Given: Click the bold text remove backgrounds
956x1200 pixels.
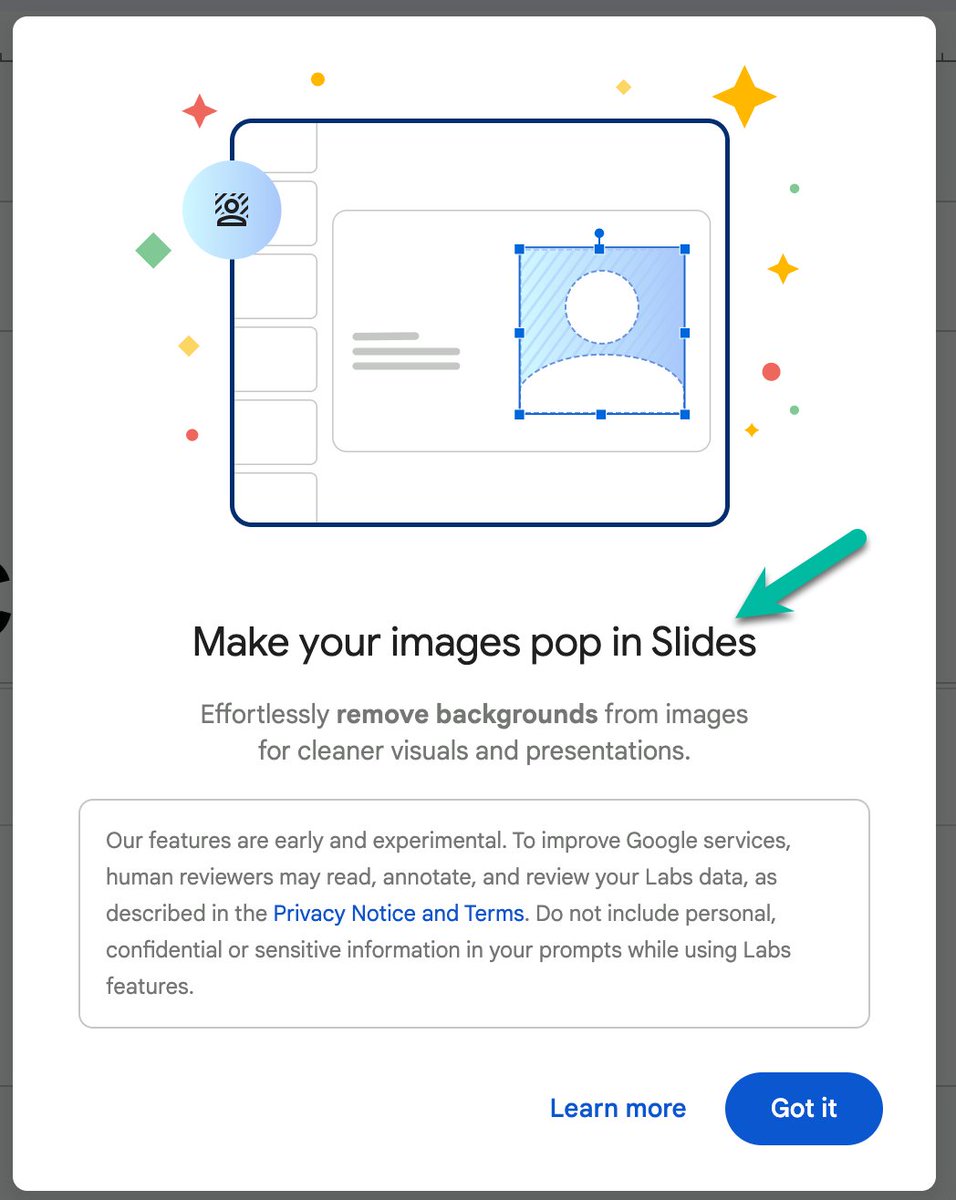Looking at the screenshot, I should pos(467,714).
